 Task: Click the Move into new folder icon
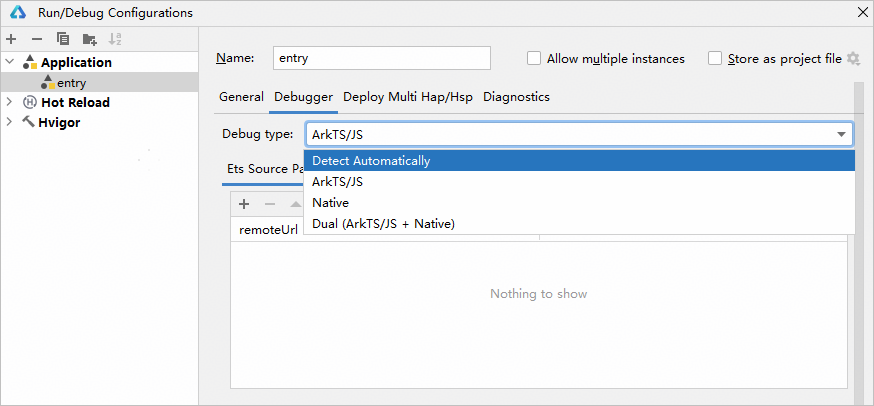coord(89,39)
